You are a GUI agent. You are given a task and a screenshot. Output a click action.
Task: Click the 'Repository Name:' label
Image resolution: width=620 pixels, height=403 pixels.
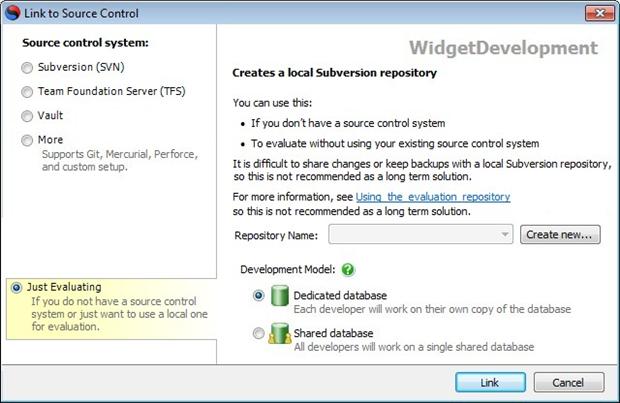[x=276, y=236]
